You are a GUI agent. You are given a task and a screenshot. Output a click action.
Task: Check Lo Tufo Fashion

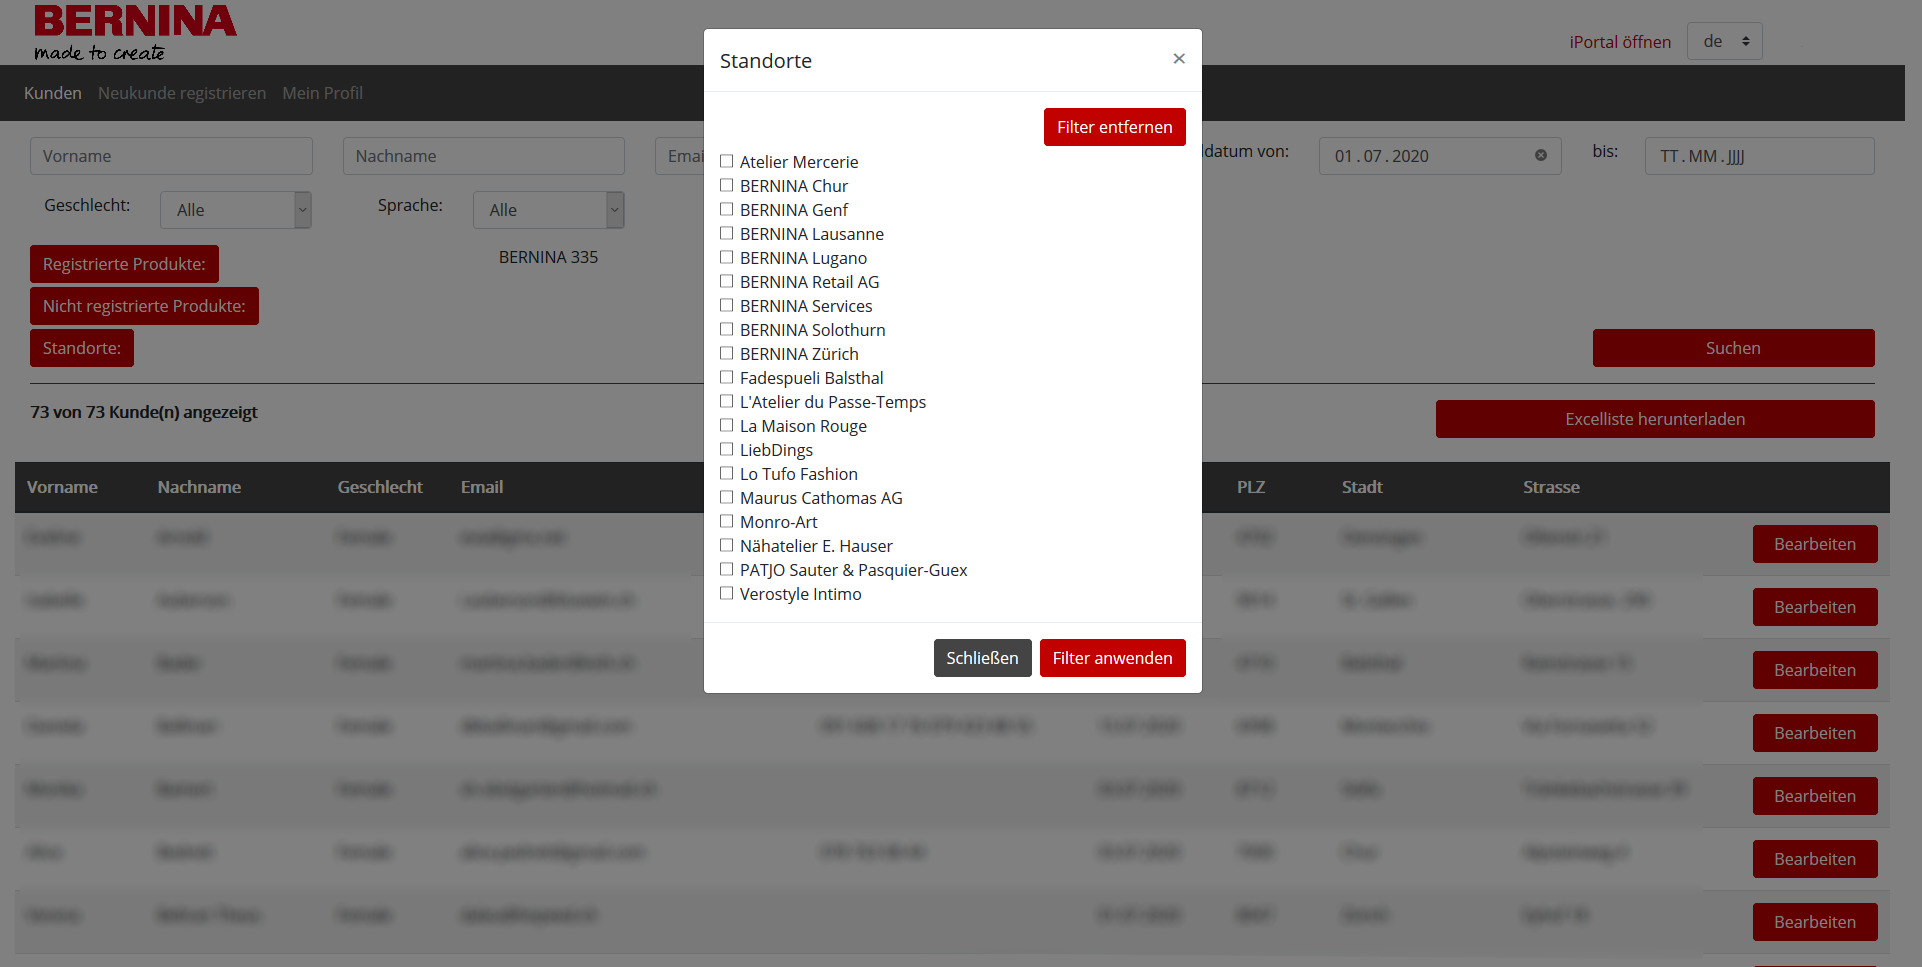[x=727, y=473]
